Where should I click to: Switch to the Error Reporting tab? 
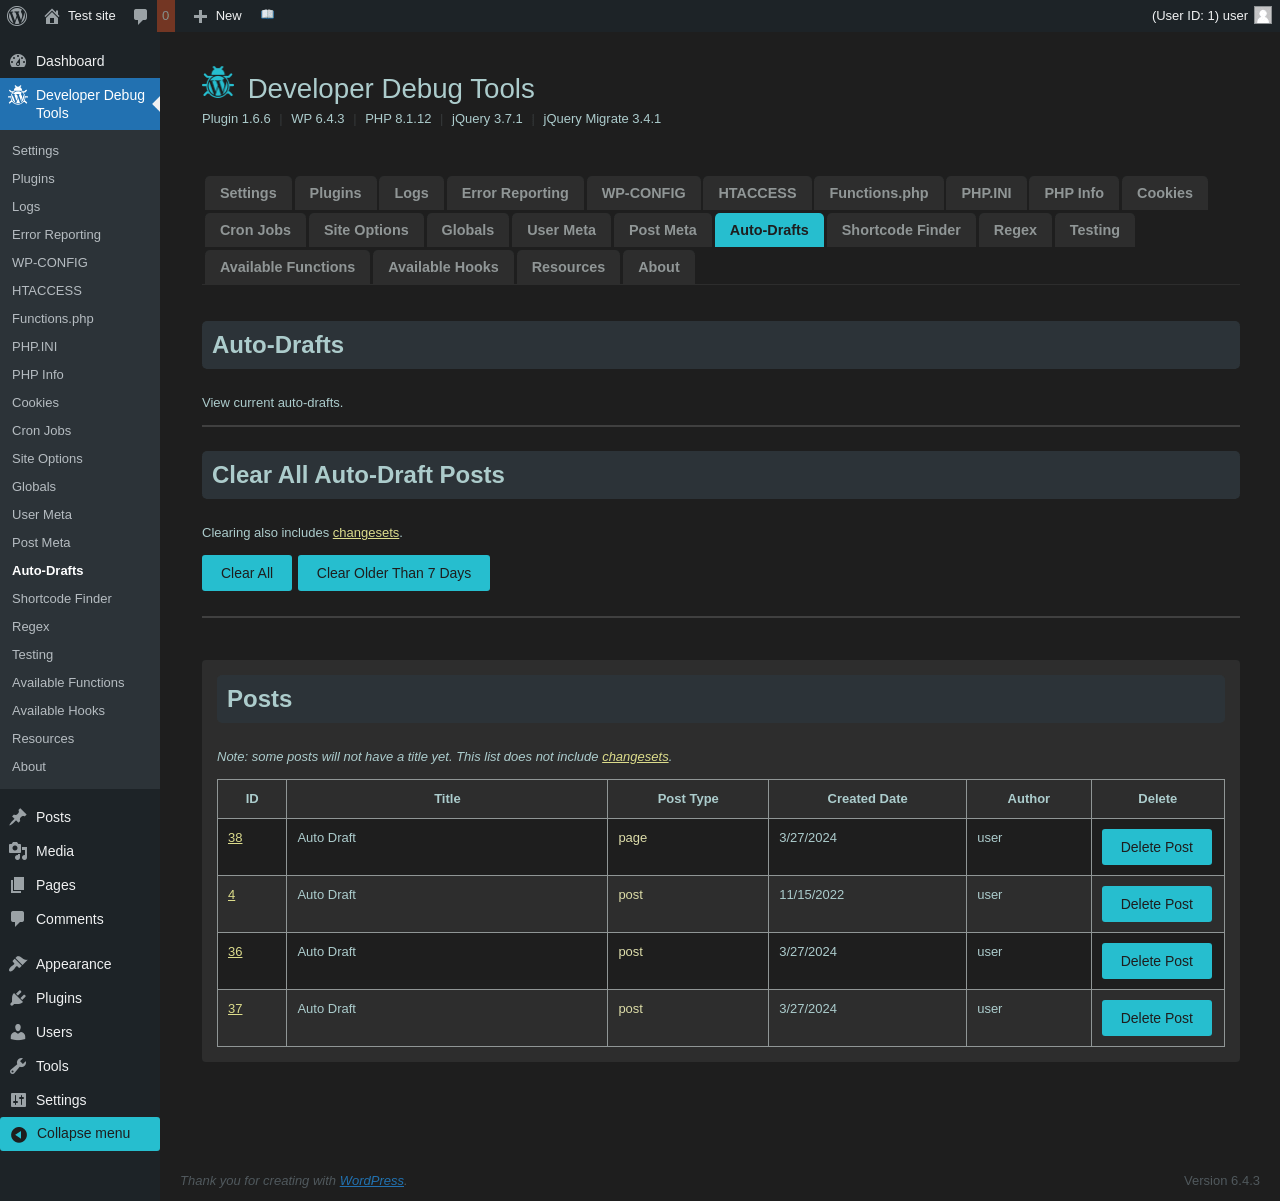[x=515, y=193]
